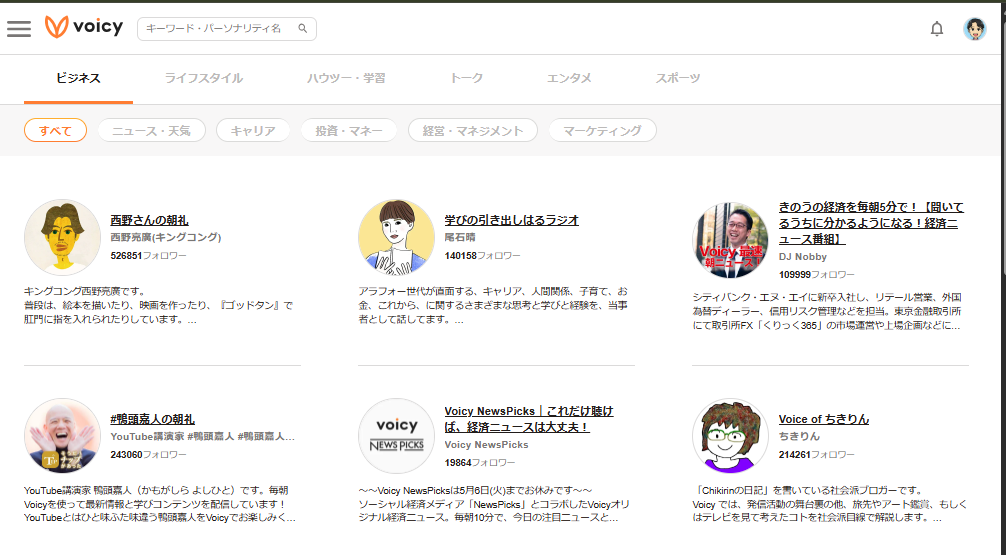Open the user profile avatar
The height and width of the screenshot is (555, 1006).
pyautogui.click(x=975, y=29)
